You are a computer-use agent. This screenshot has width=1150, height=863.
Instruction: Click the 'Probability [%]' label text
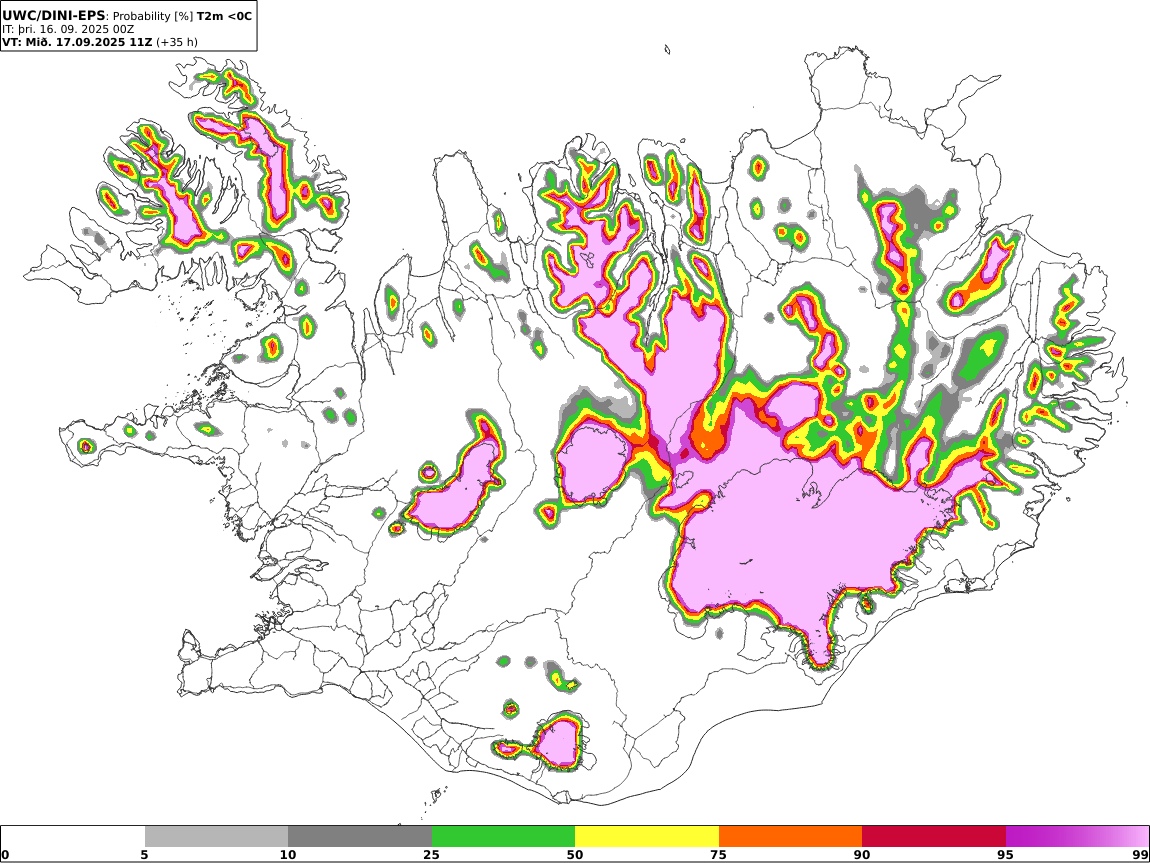153,16
